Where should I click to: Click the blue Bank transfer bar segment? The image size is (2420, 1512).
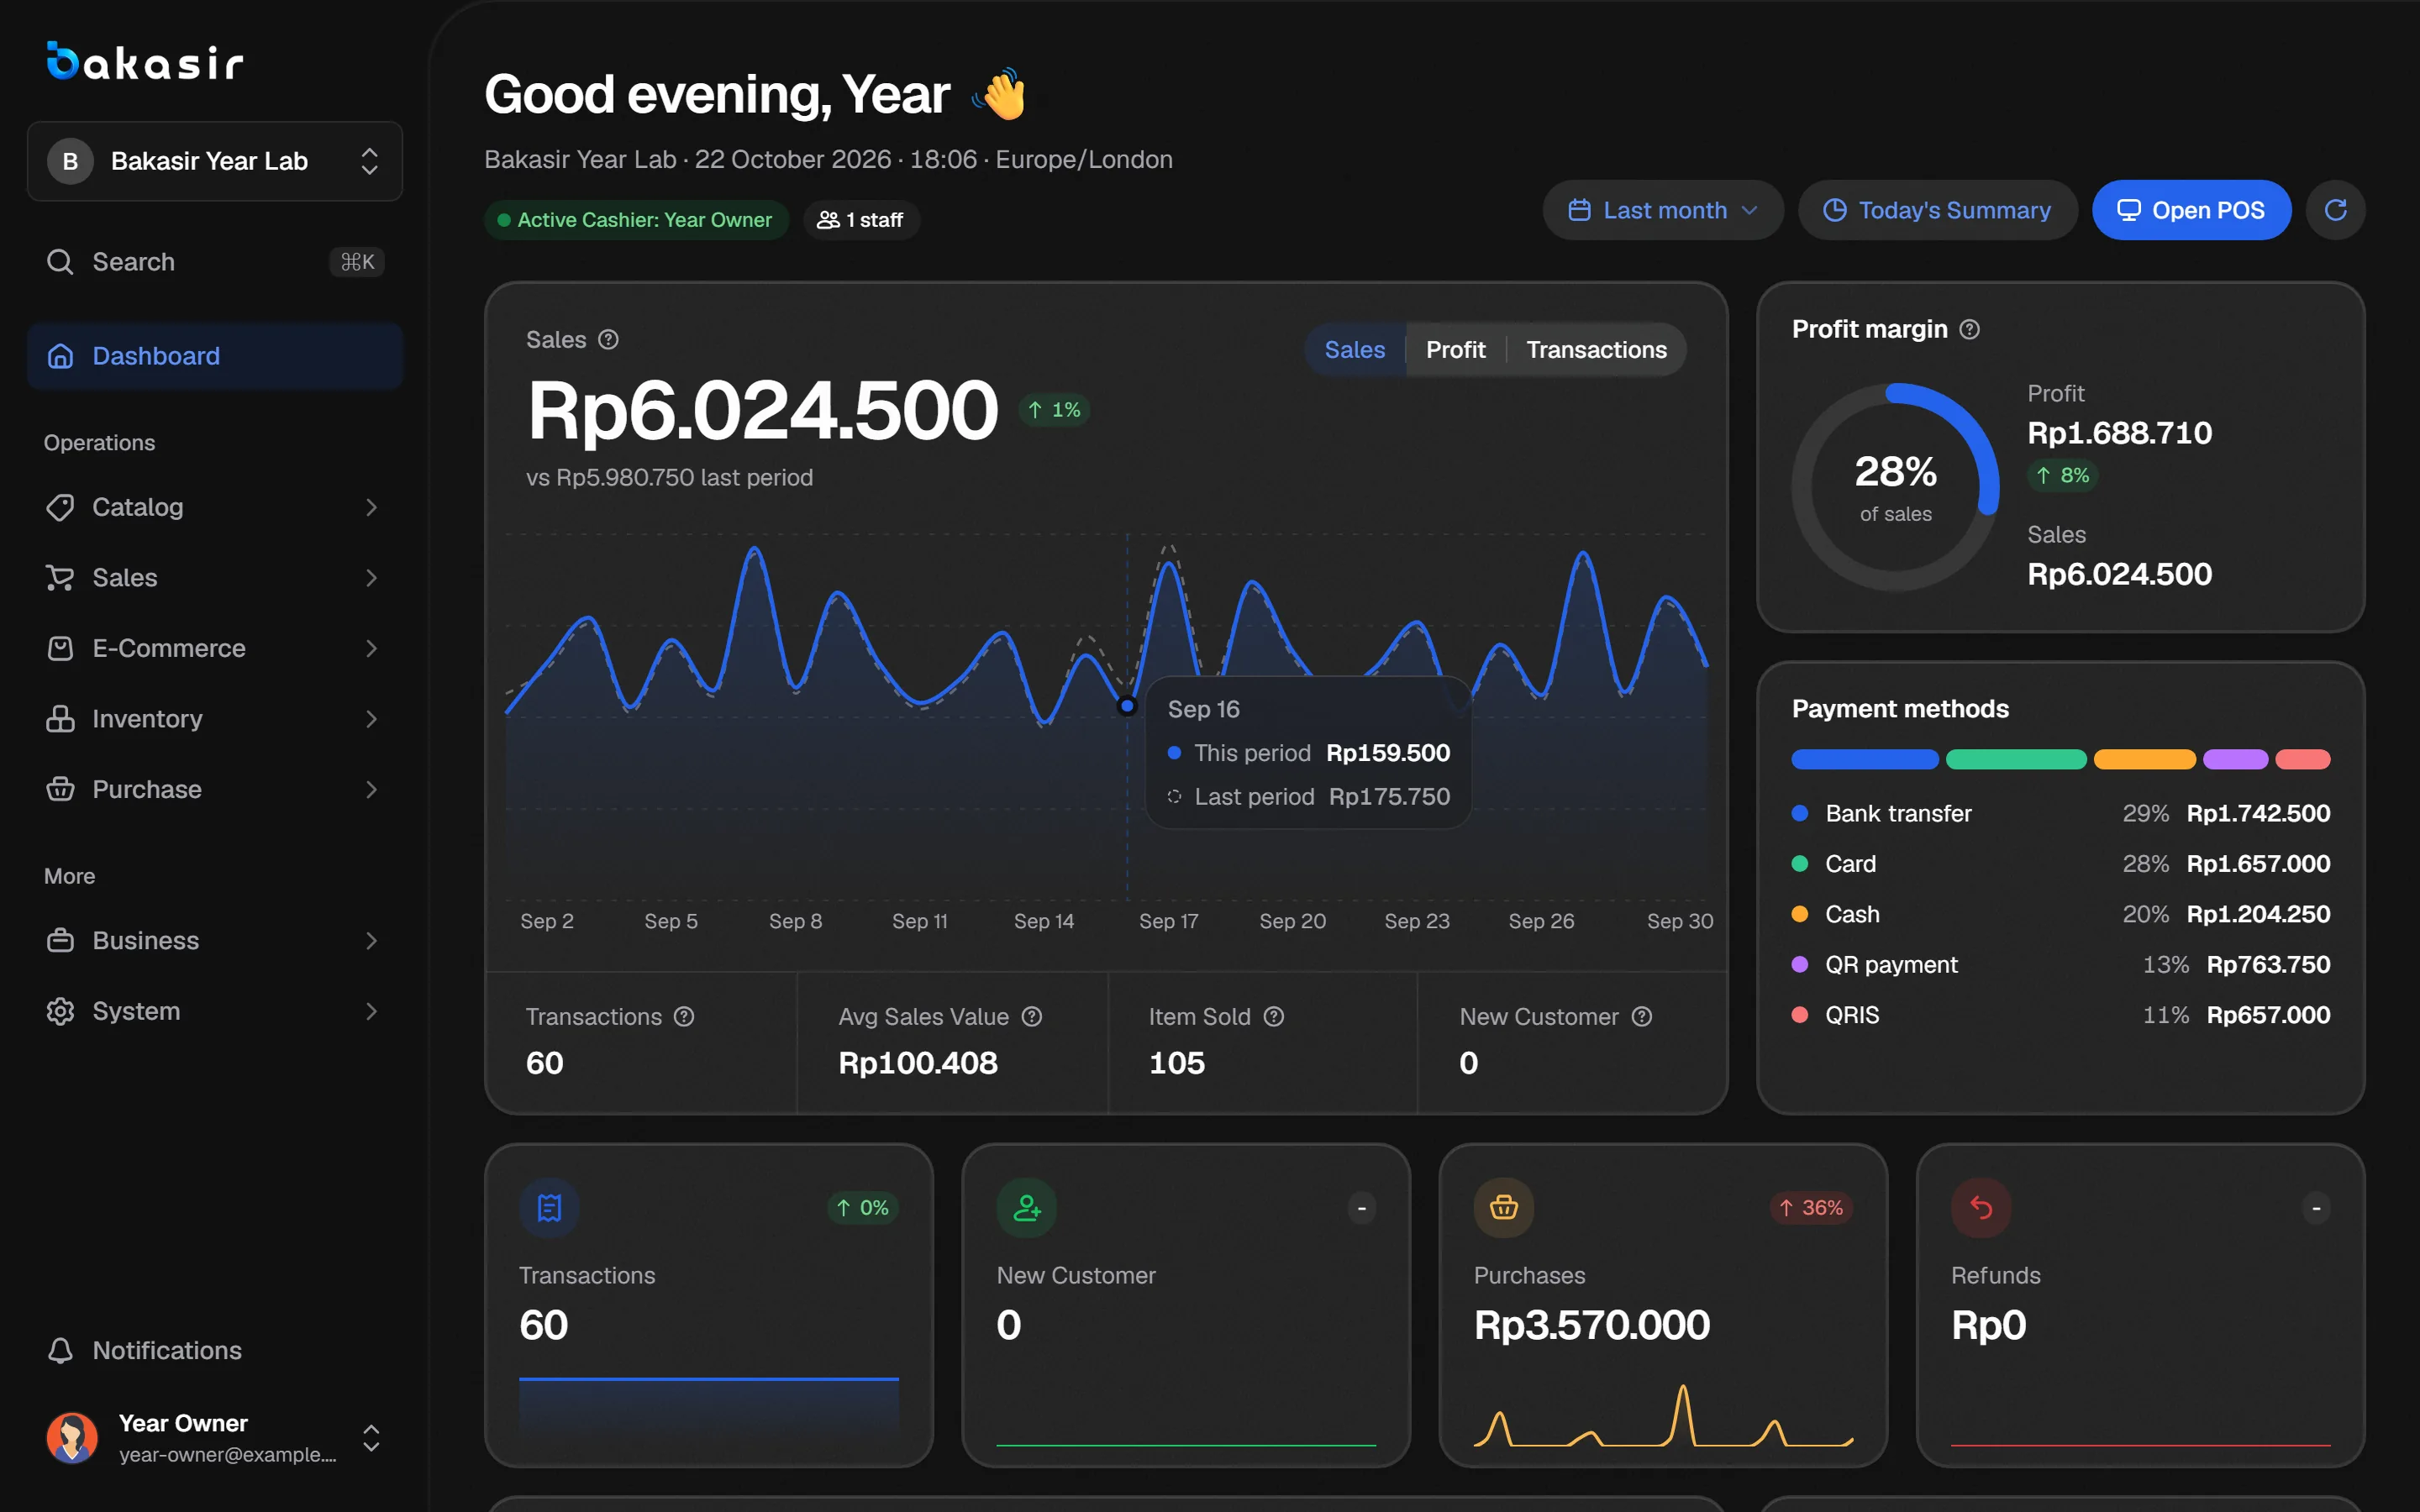tap(1864, 759)
